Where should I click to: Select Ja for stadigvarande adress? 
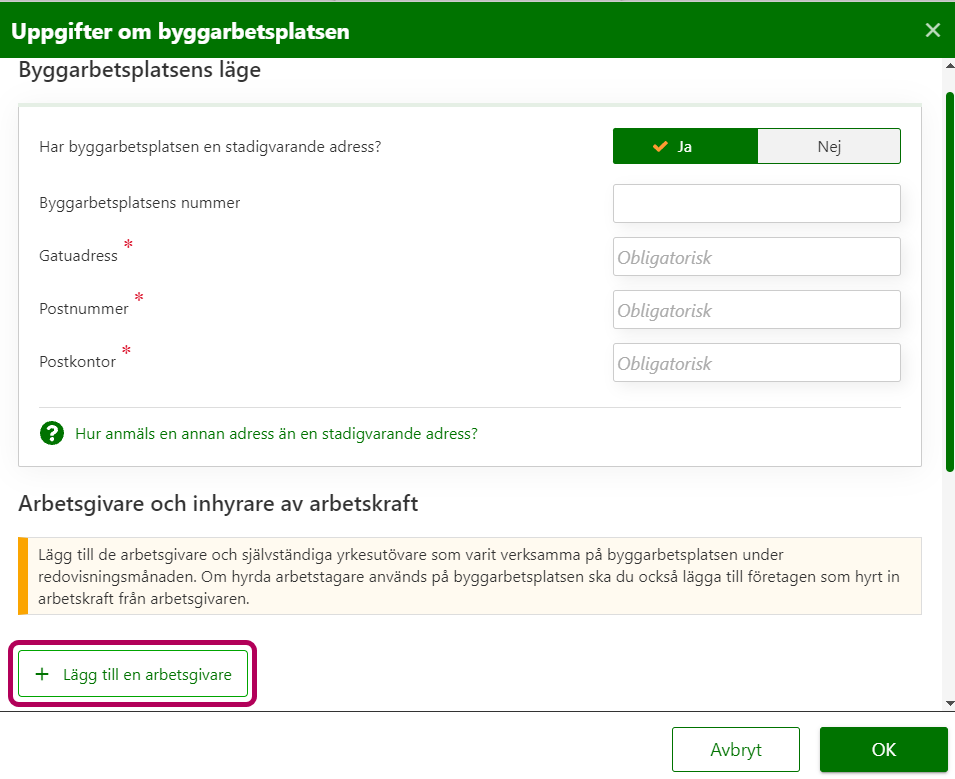685,146
